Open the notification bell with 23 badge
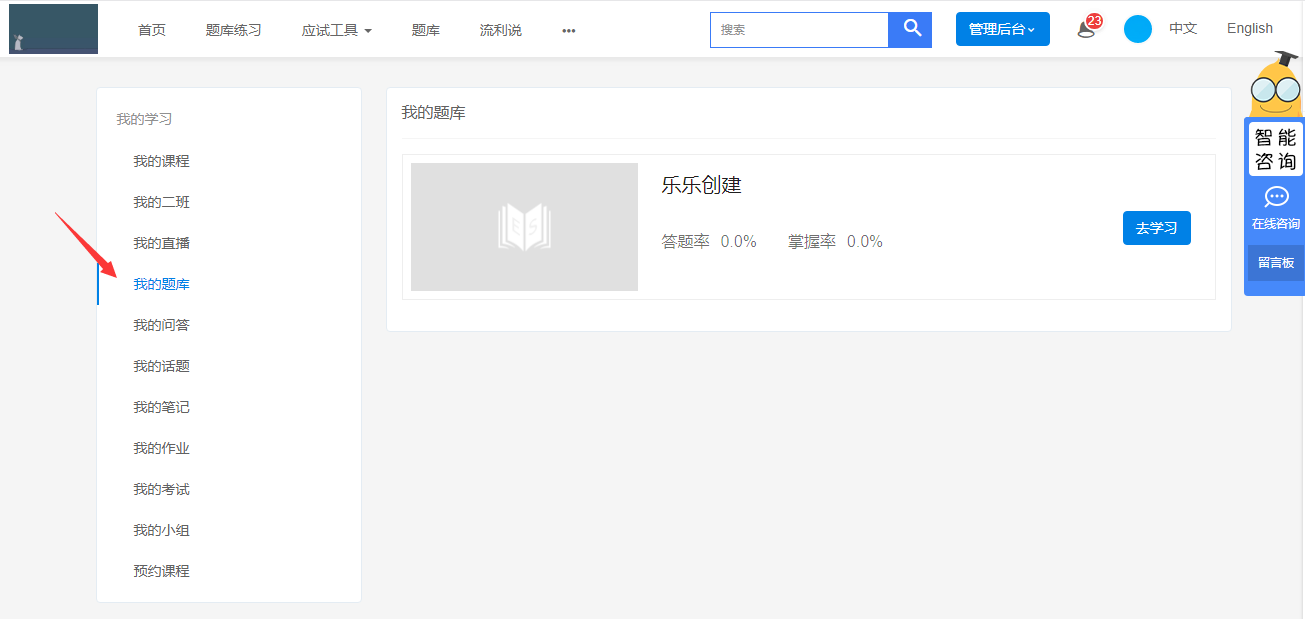 tap(1087, 28)
